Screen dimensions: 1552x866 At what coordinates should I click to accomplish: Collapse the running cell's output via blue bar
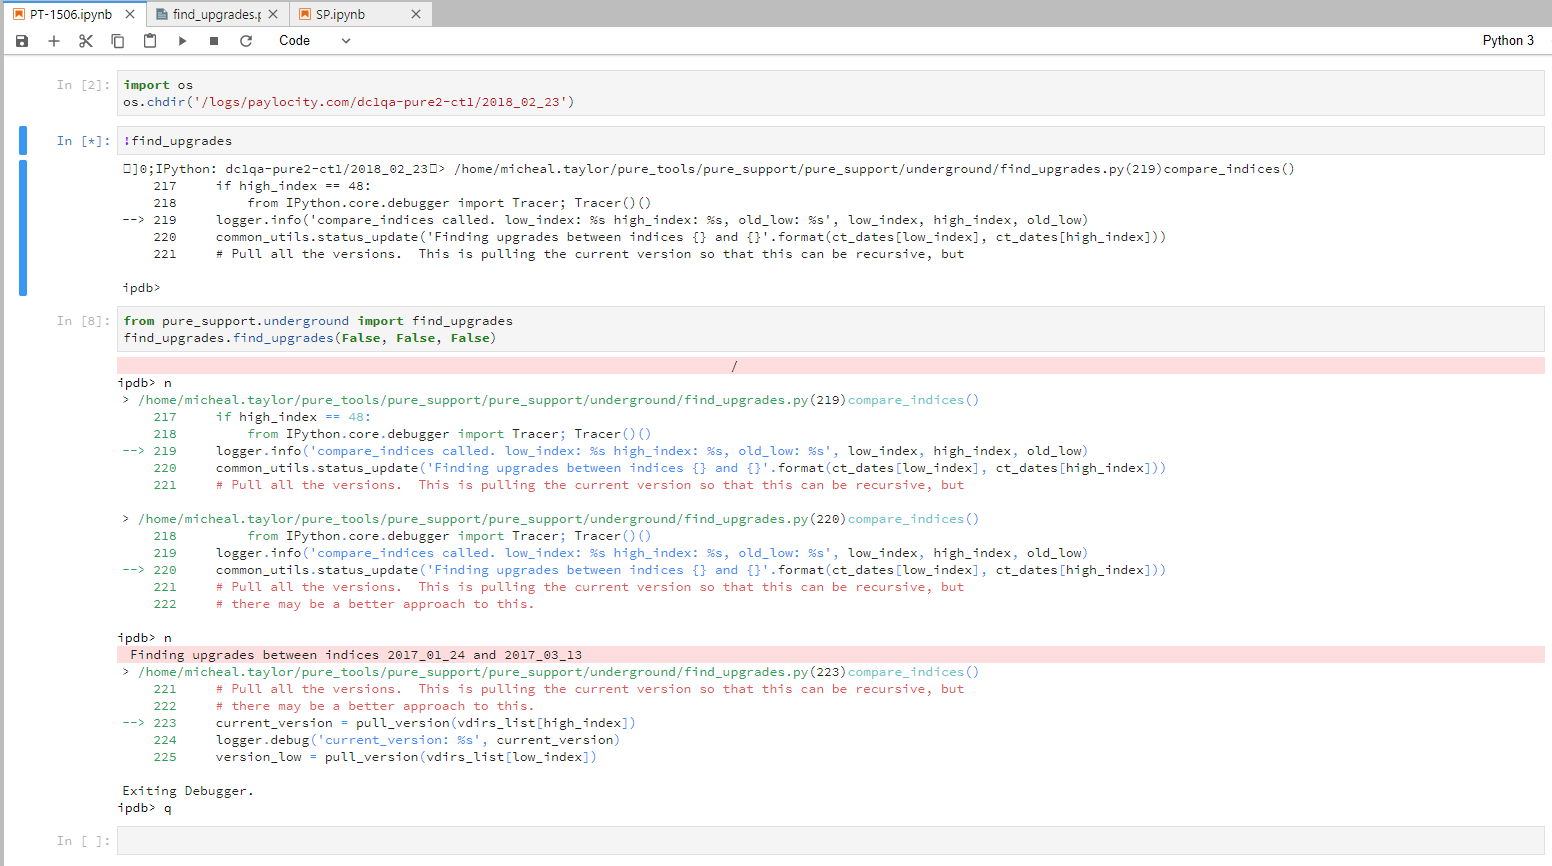[23, 228]
